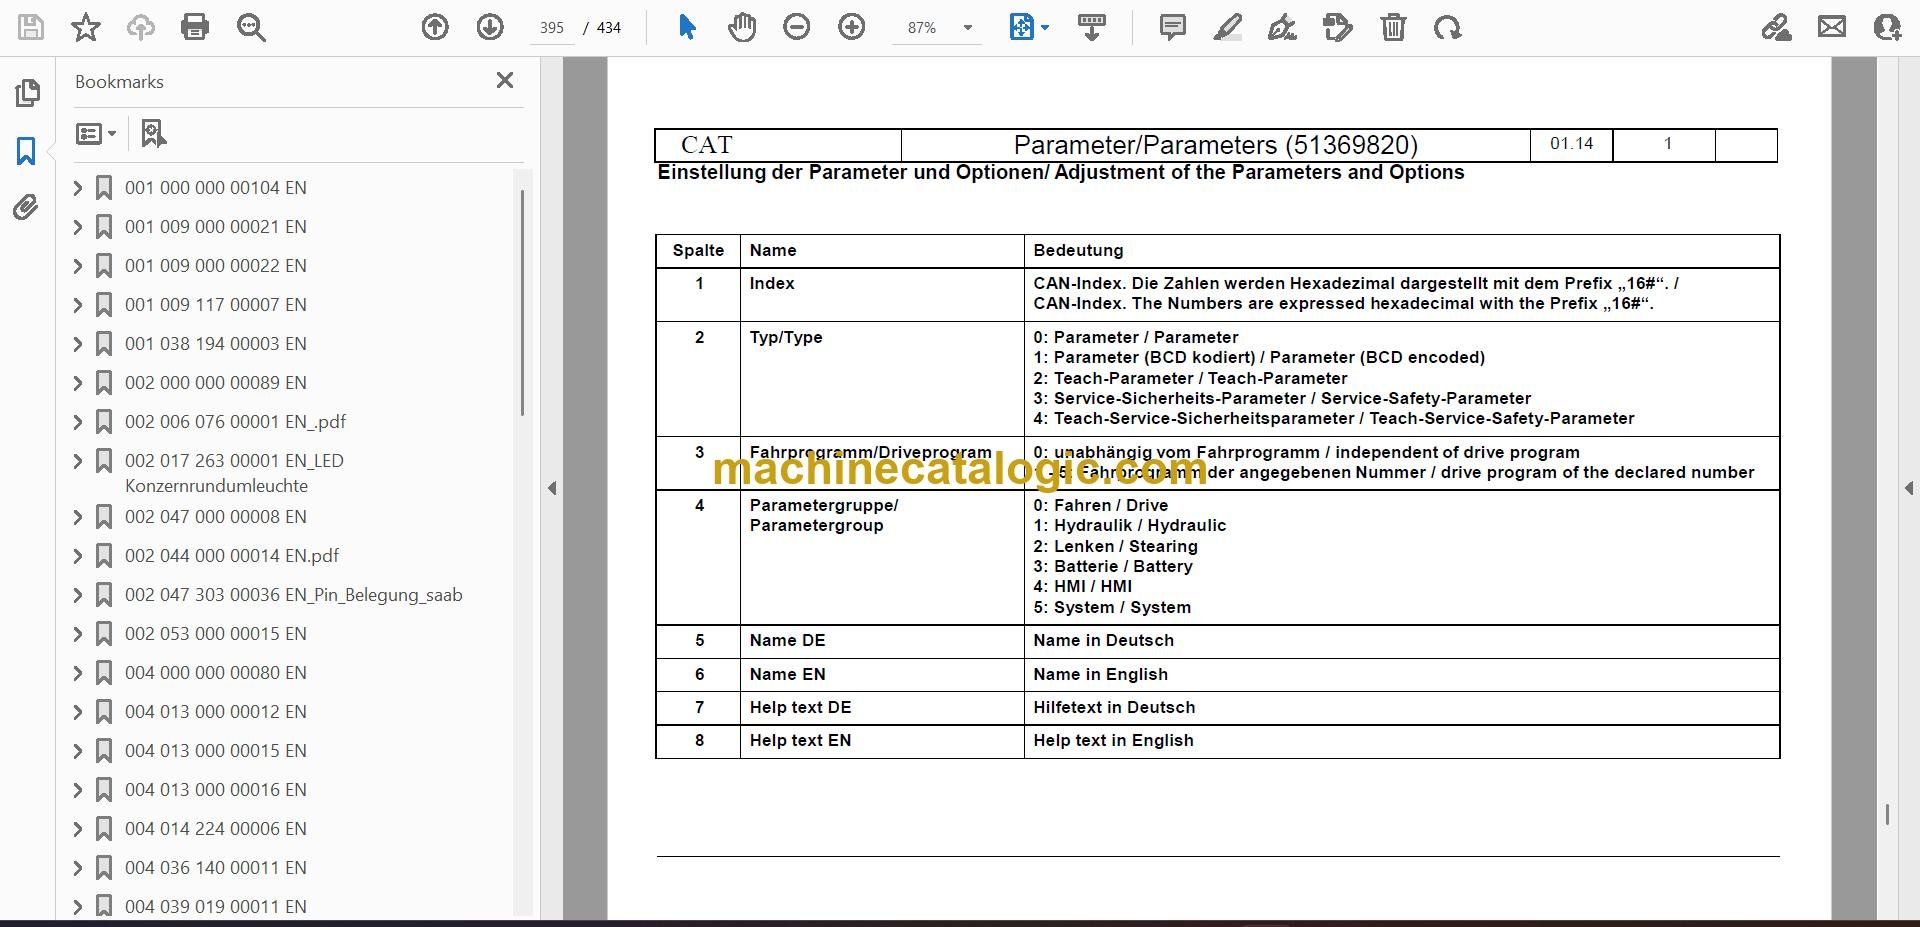This screenshot has width=1920, height=927.
Task: Select the Highlight text pen tool
Action: tap(1228, 27)
